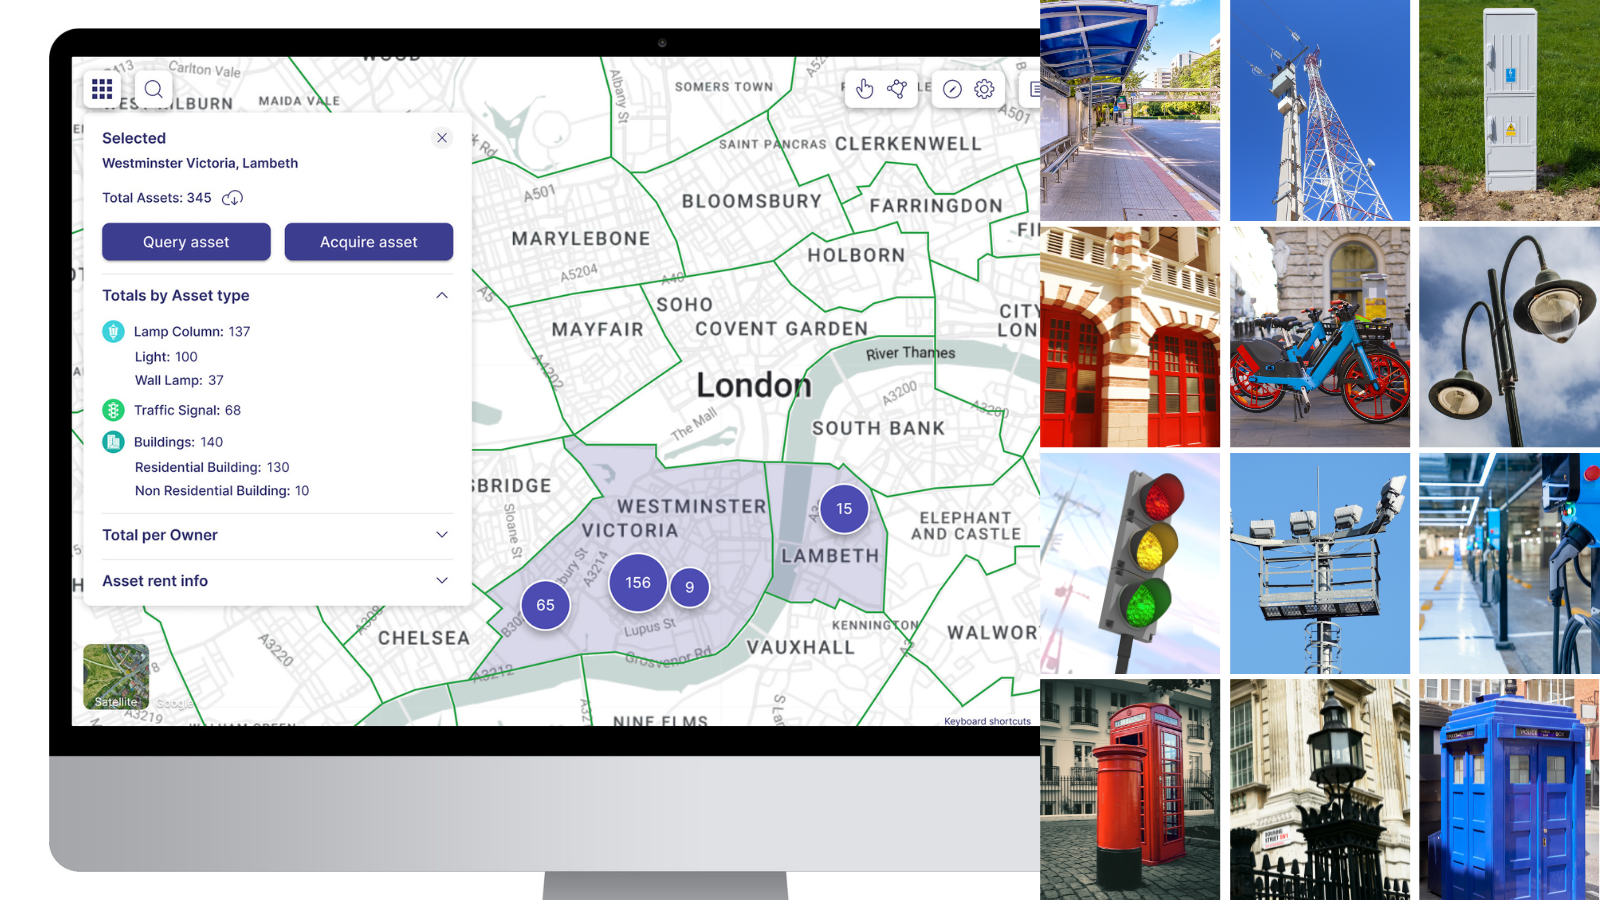The height and width of the screenshot is (900, 1600).
Task: Click the Buildings asset type icon
Action: [x=113, y=441]
